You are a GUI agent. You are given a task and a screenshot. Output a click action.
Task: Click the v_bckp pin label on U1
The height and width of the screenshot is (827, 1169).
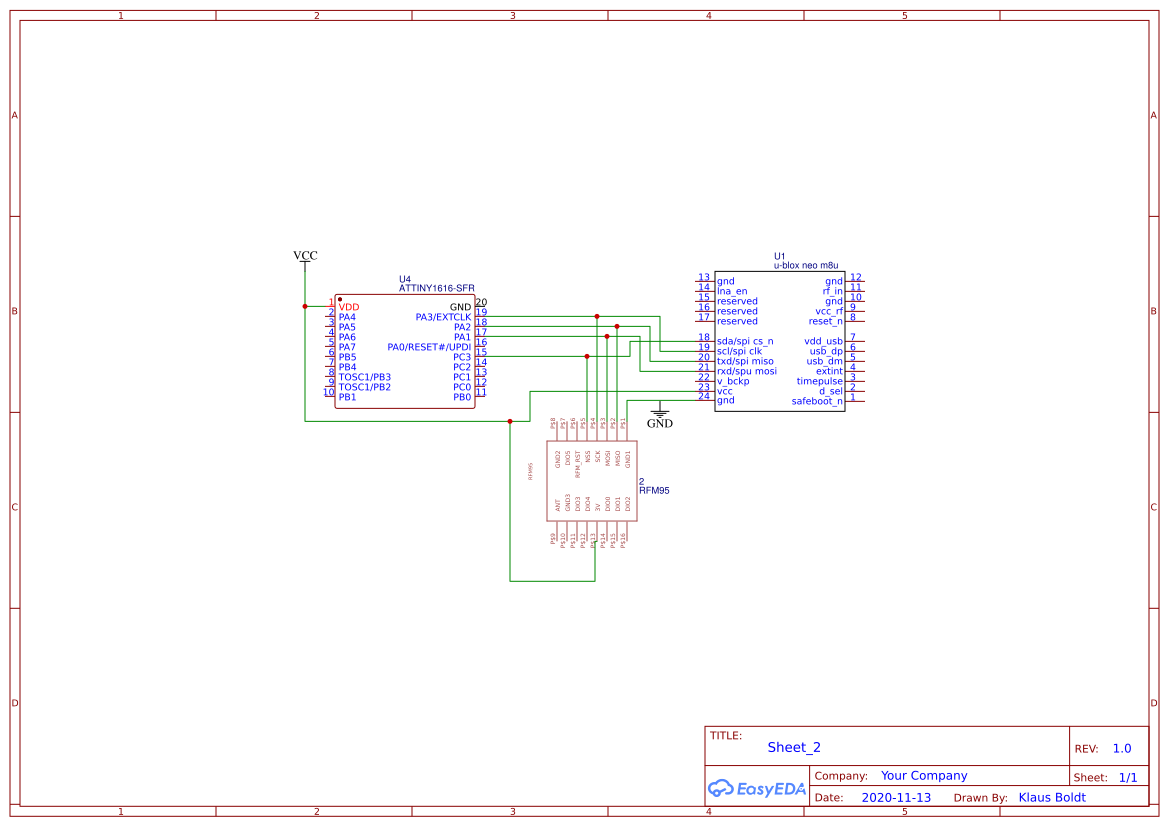point(731,381)
